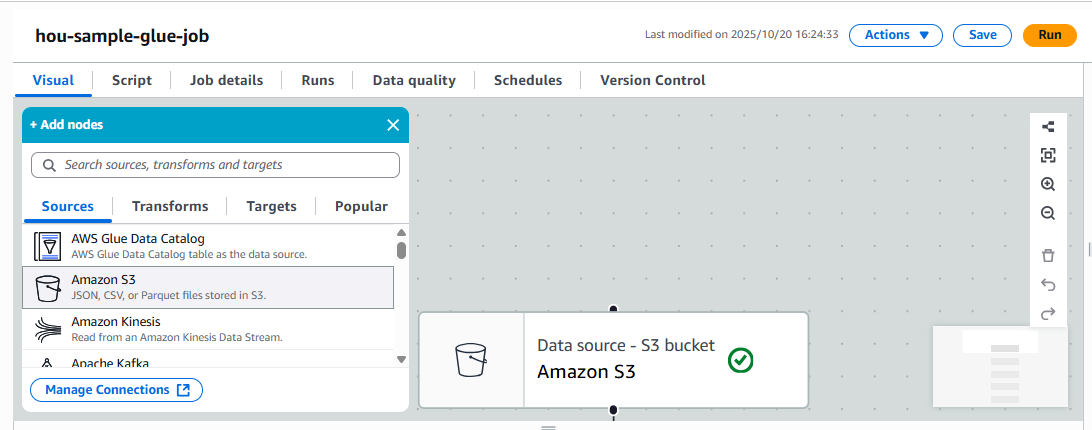Open the Actions dropdown menu
The height and width of the screenshot is (430, 1092).
896,35
